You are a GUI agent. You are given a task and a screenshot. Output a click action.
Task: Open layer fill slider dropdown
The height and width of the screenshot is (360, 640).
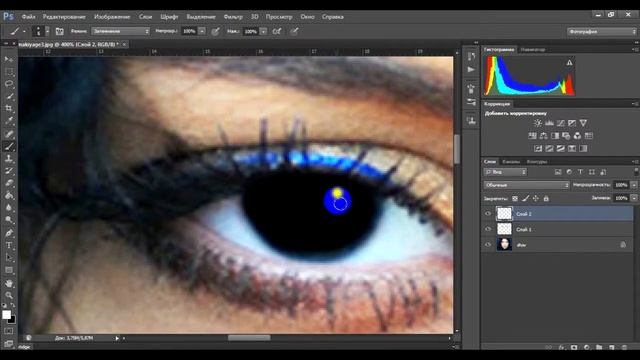(x=634, y=198)
